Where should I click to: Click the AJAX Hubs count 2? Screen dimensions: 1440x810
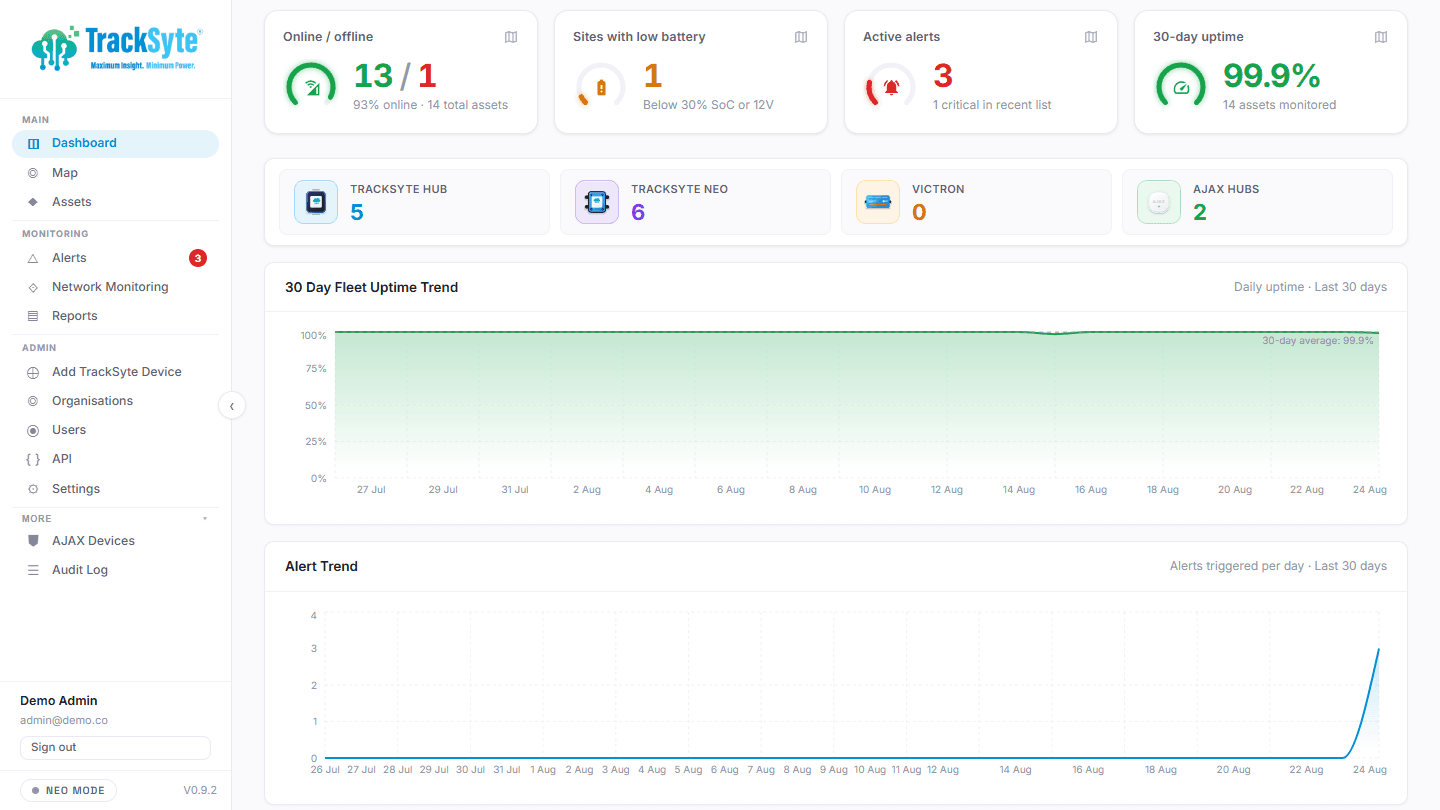1200,212
